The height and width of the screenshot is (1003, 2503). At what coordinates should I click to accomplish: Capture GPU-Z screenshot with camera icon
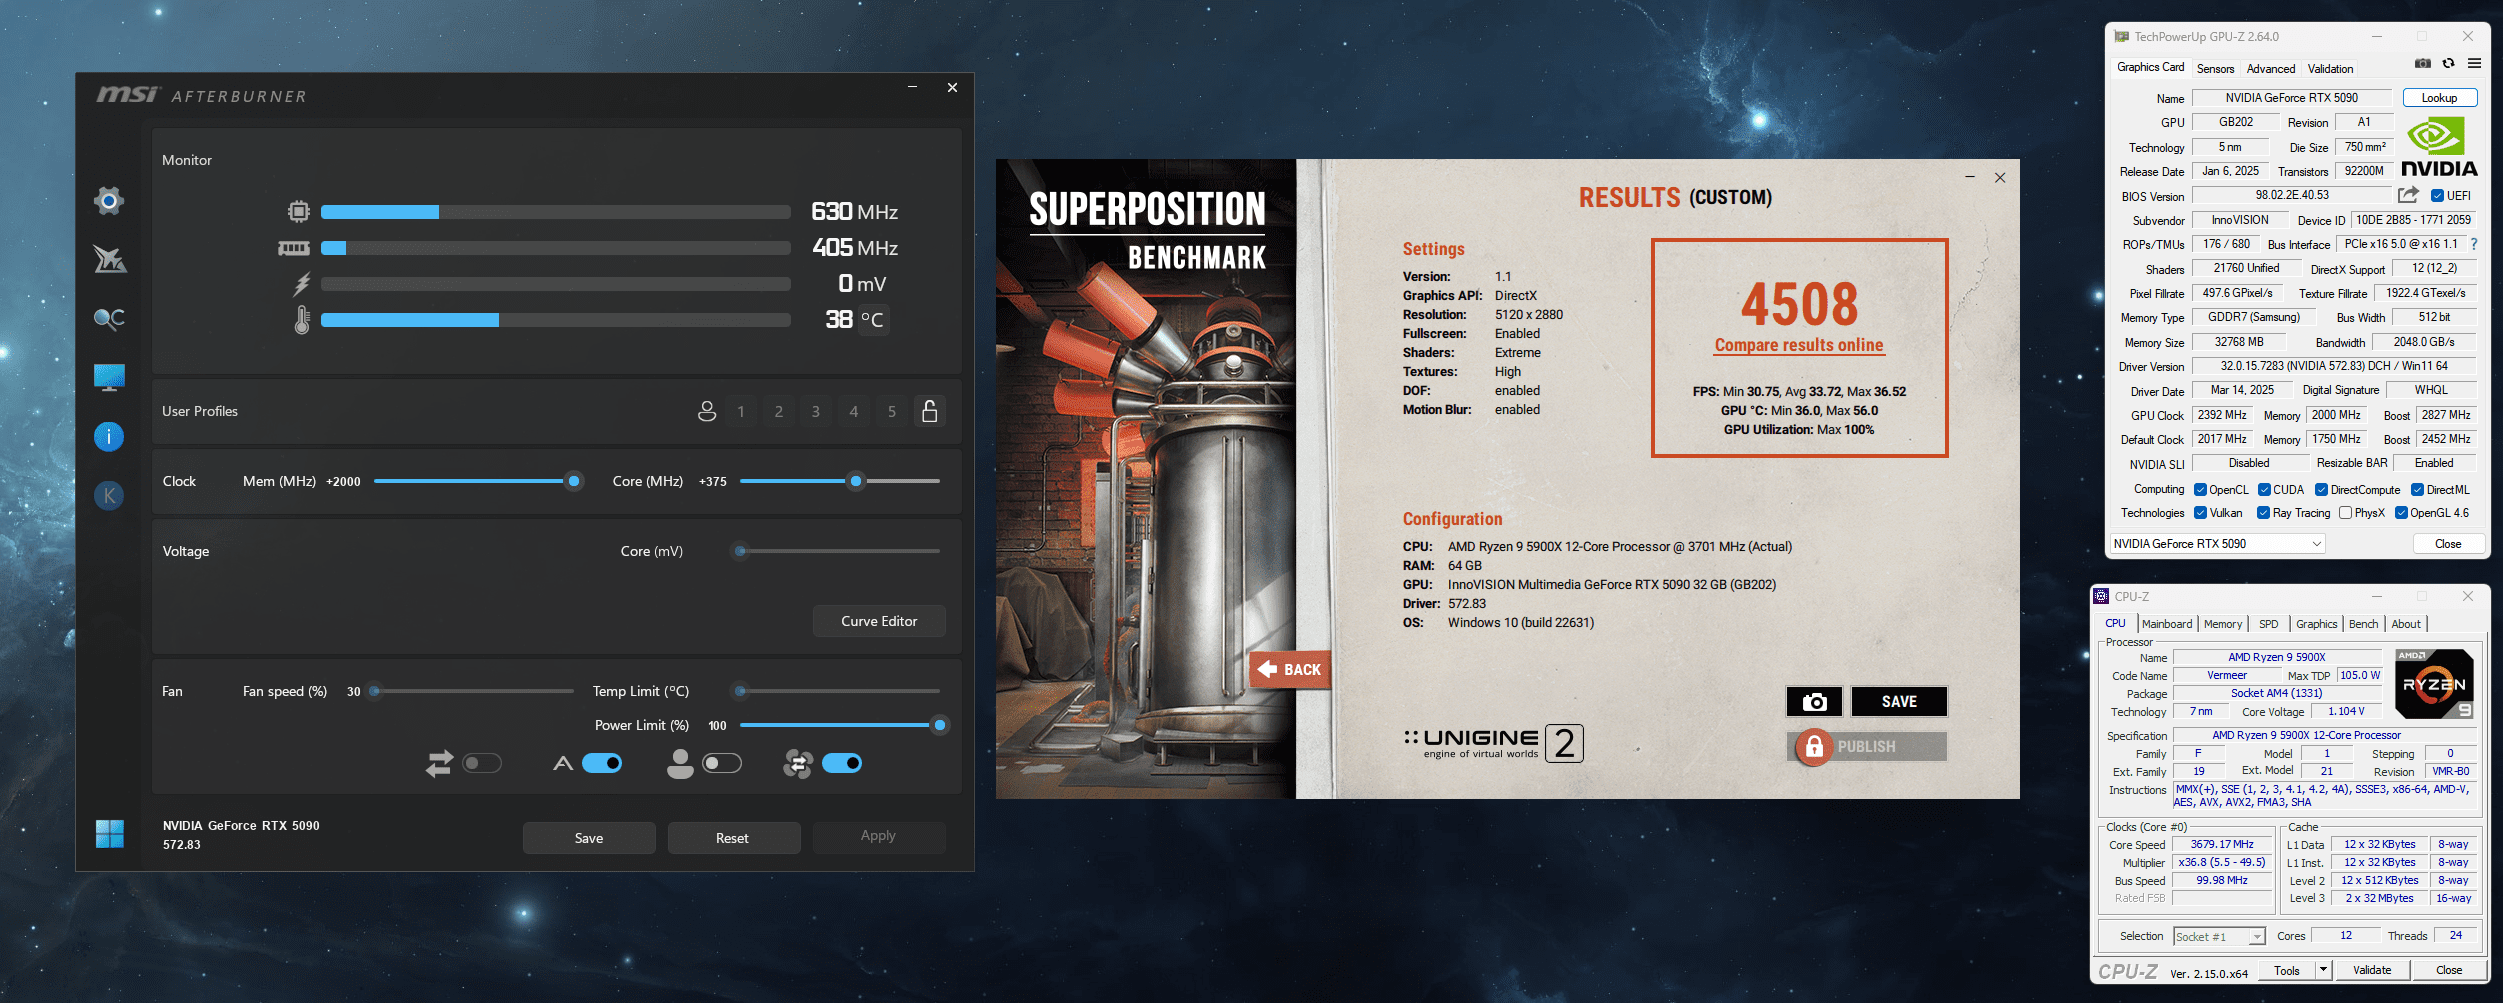2423,63
